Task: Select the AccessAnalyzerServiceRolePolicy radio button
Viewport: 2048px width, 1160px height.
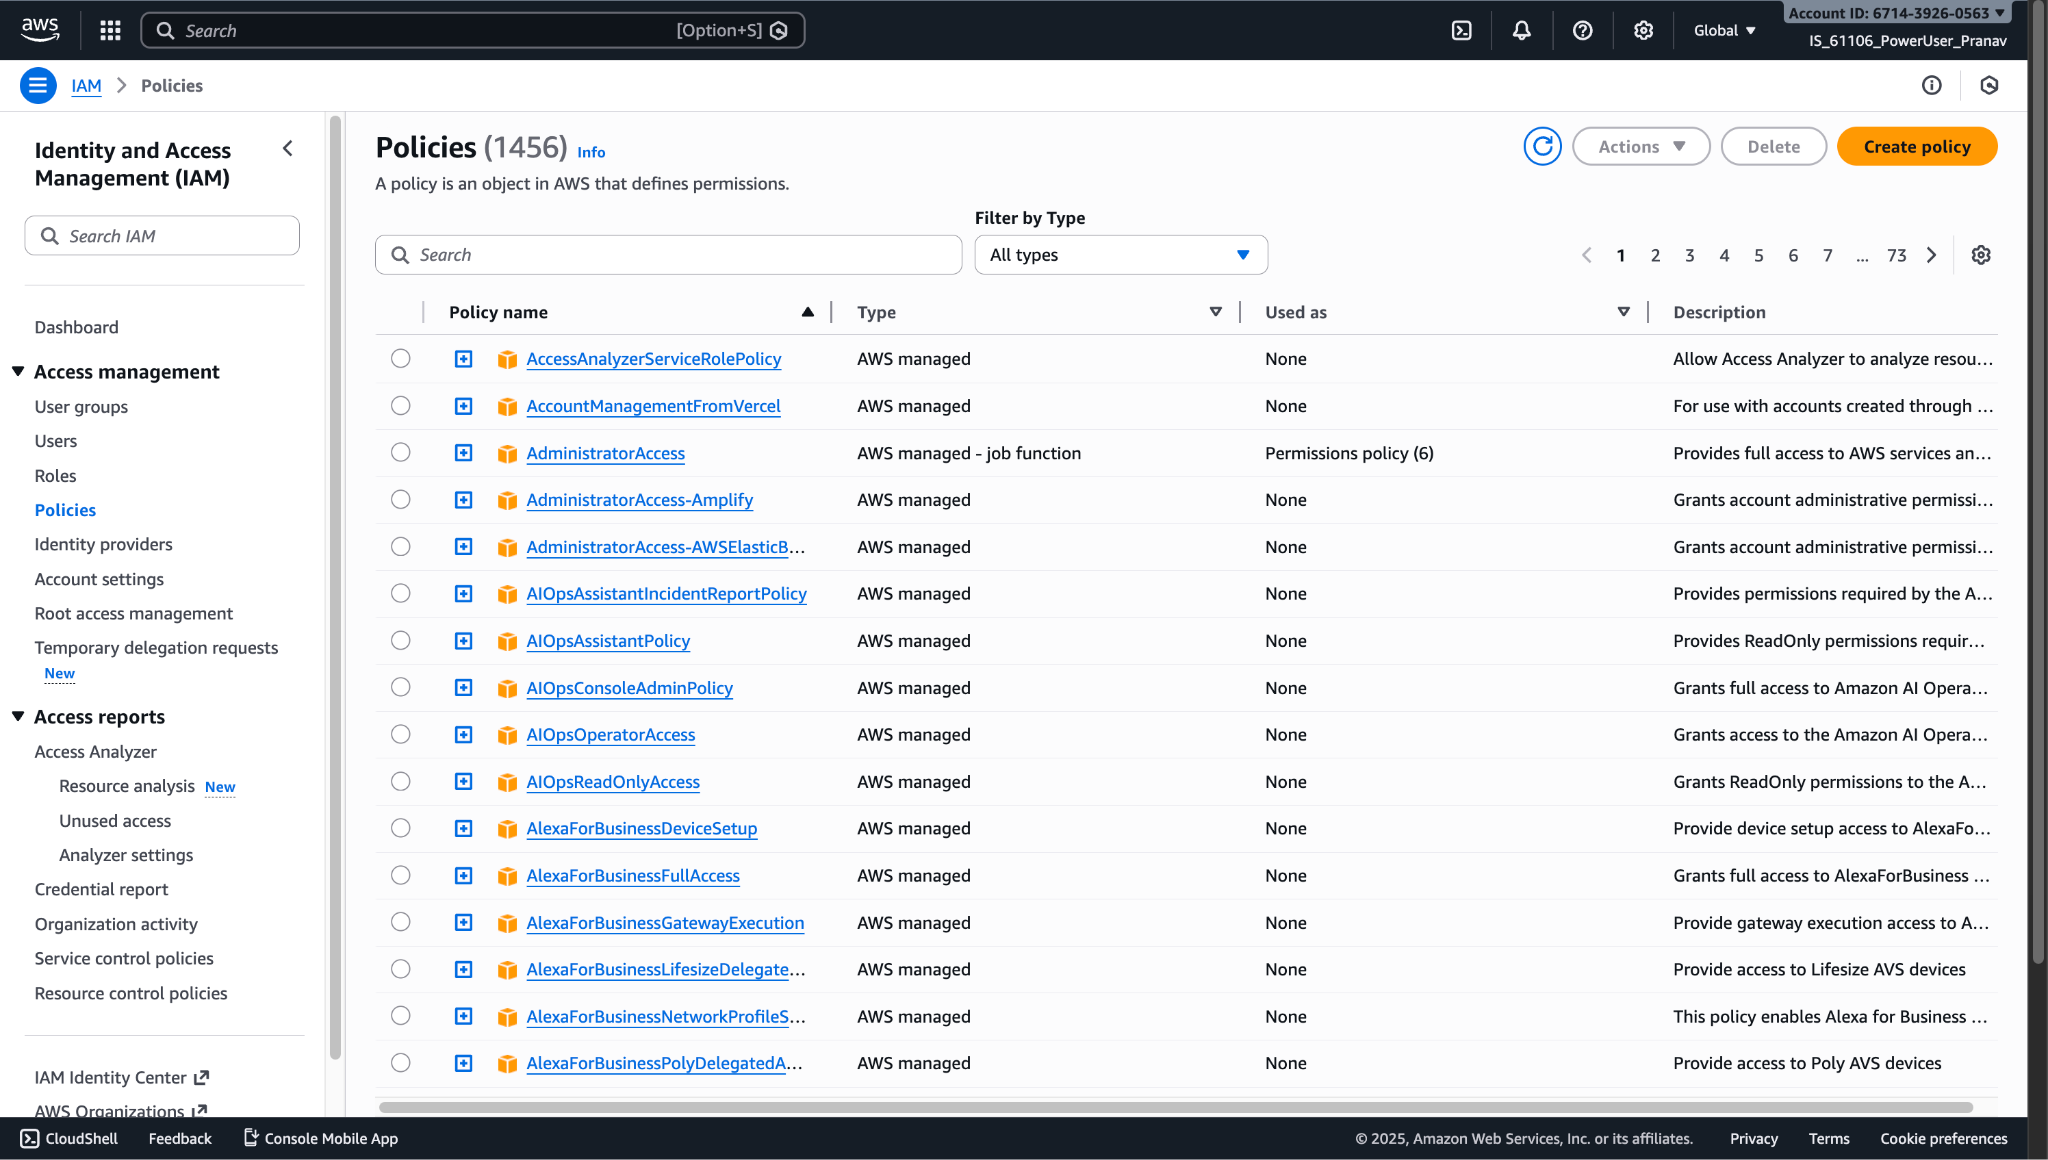Action: [x=400, y=358]
